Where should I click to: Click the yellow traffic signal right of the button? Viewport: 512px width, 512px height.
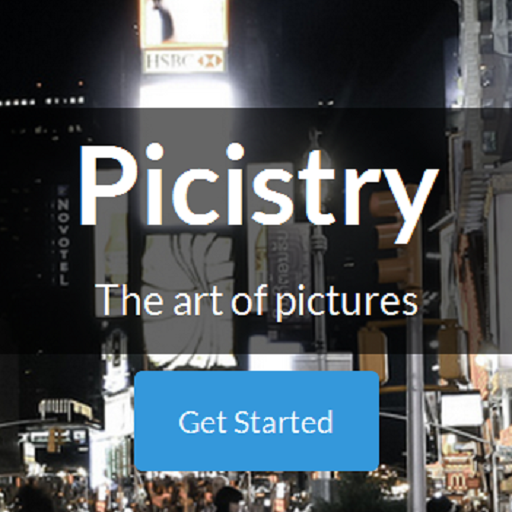[373, 353]
